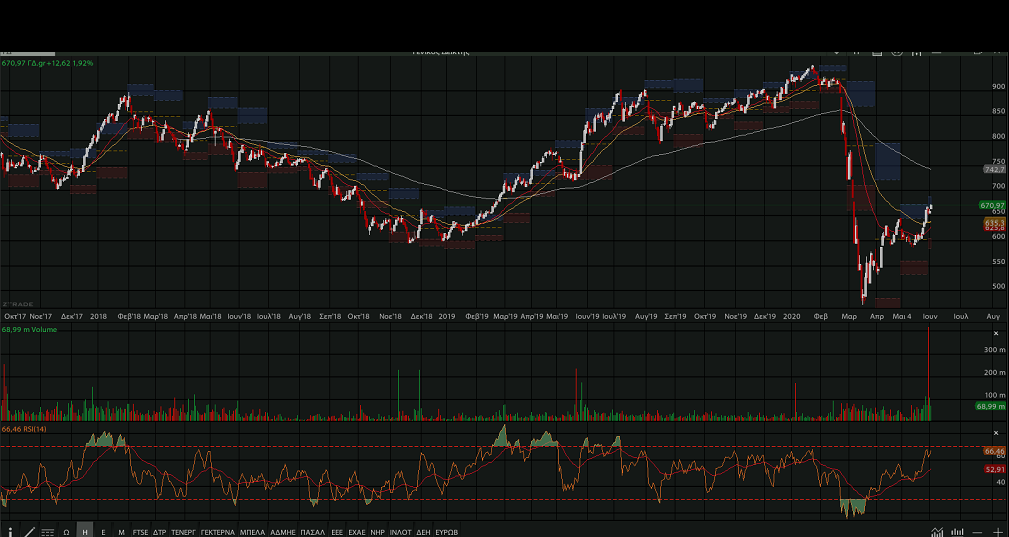Screen dimensions: 1009x537
Task: Open the dashed grid list icon
Action: pyautogui.click(x=47, y=532)
